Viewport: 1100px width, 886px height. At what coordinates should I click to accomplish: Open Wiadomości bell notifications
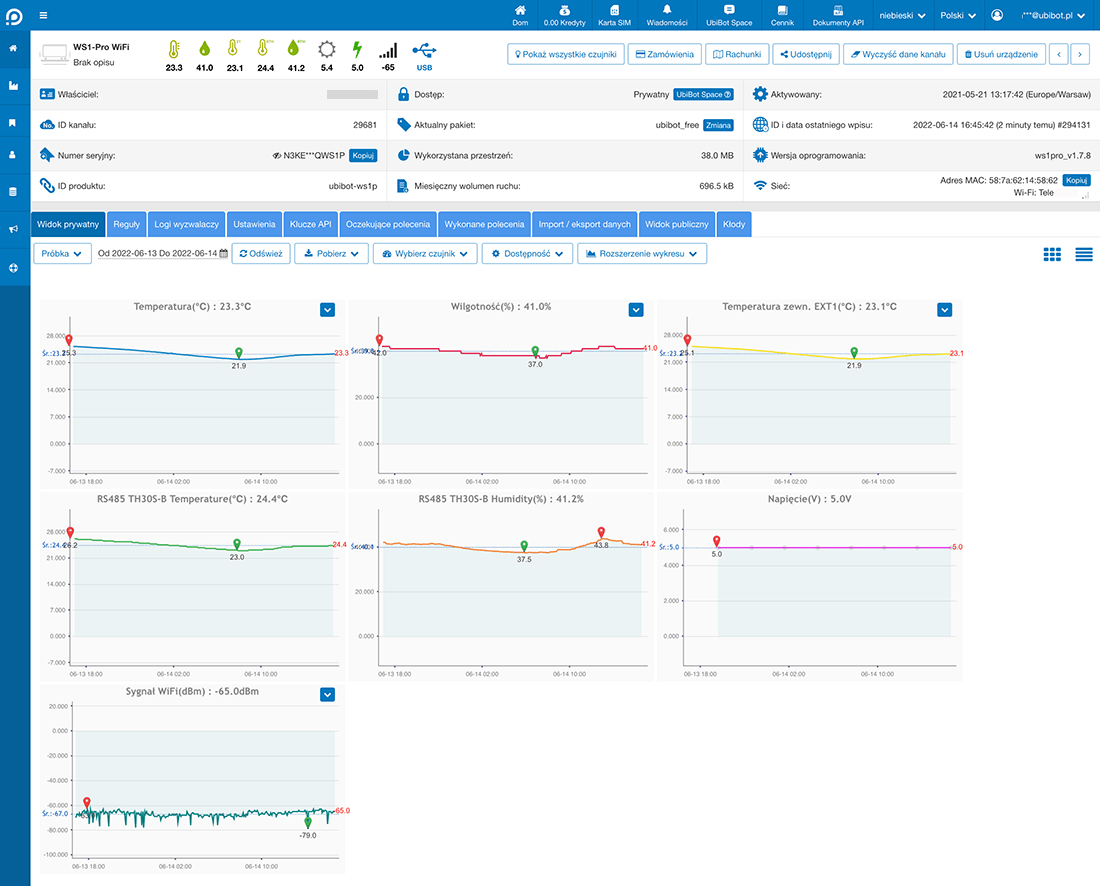(667, 15)
